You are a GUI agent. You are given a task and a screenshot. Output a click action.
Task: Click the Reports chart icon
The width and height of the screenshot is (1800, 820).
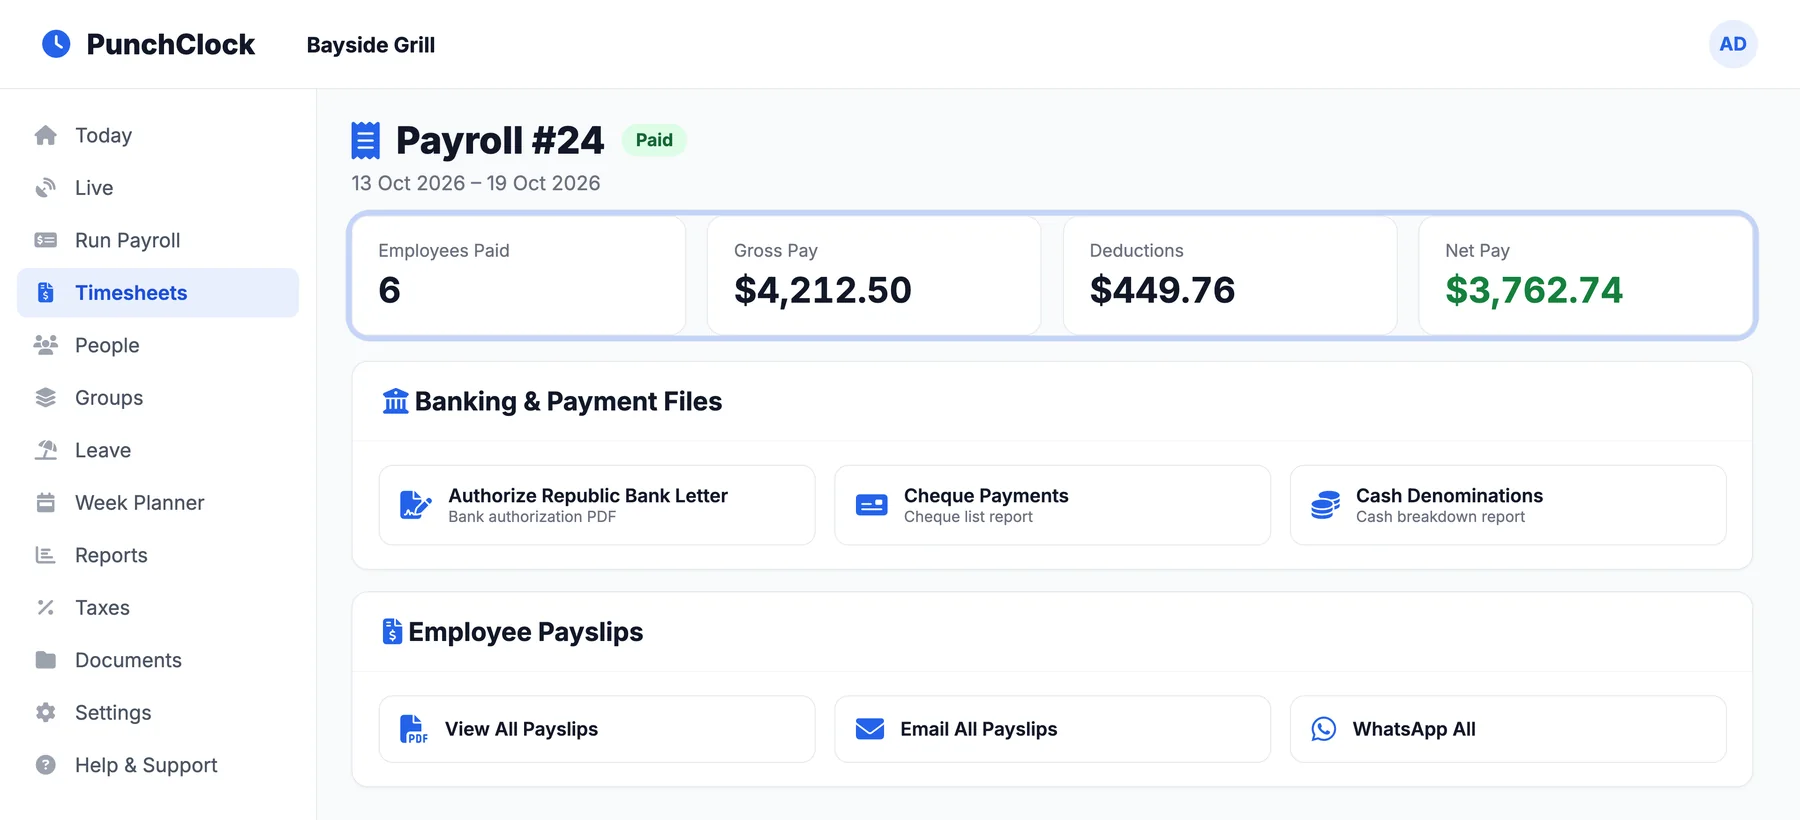click(46, 555)
